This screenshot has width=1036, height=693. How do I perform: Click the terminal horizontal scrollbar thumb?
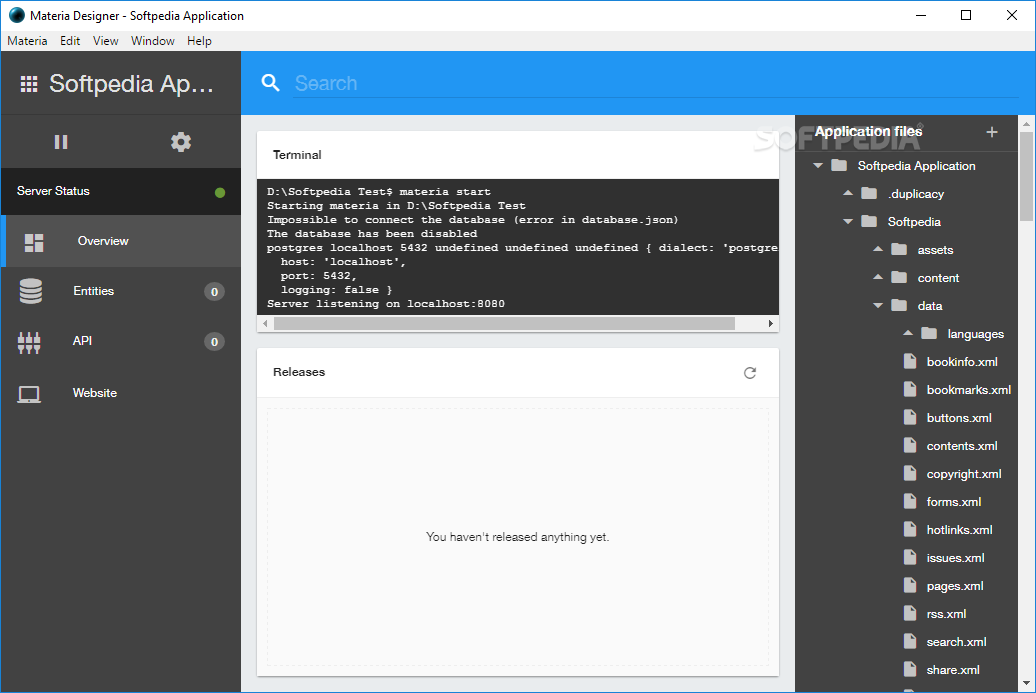504,323
